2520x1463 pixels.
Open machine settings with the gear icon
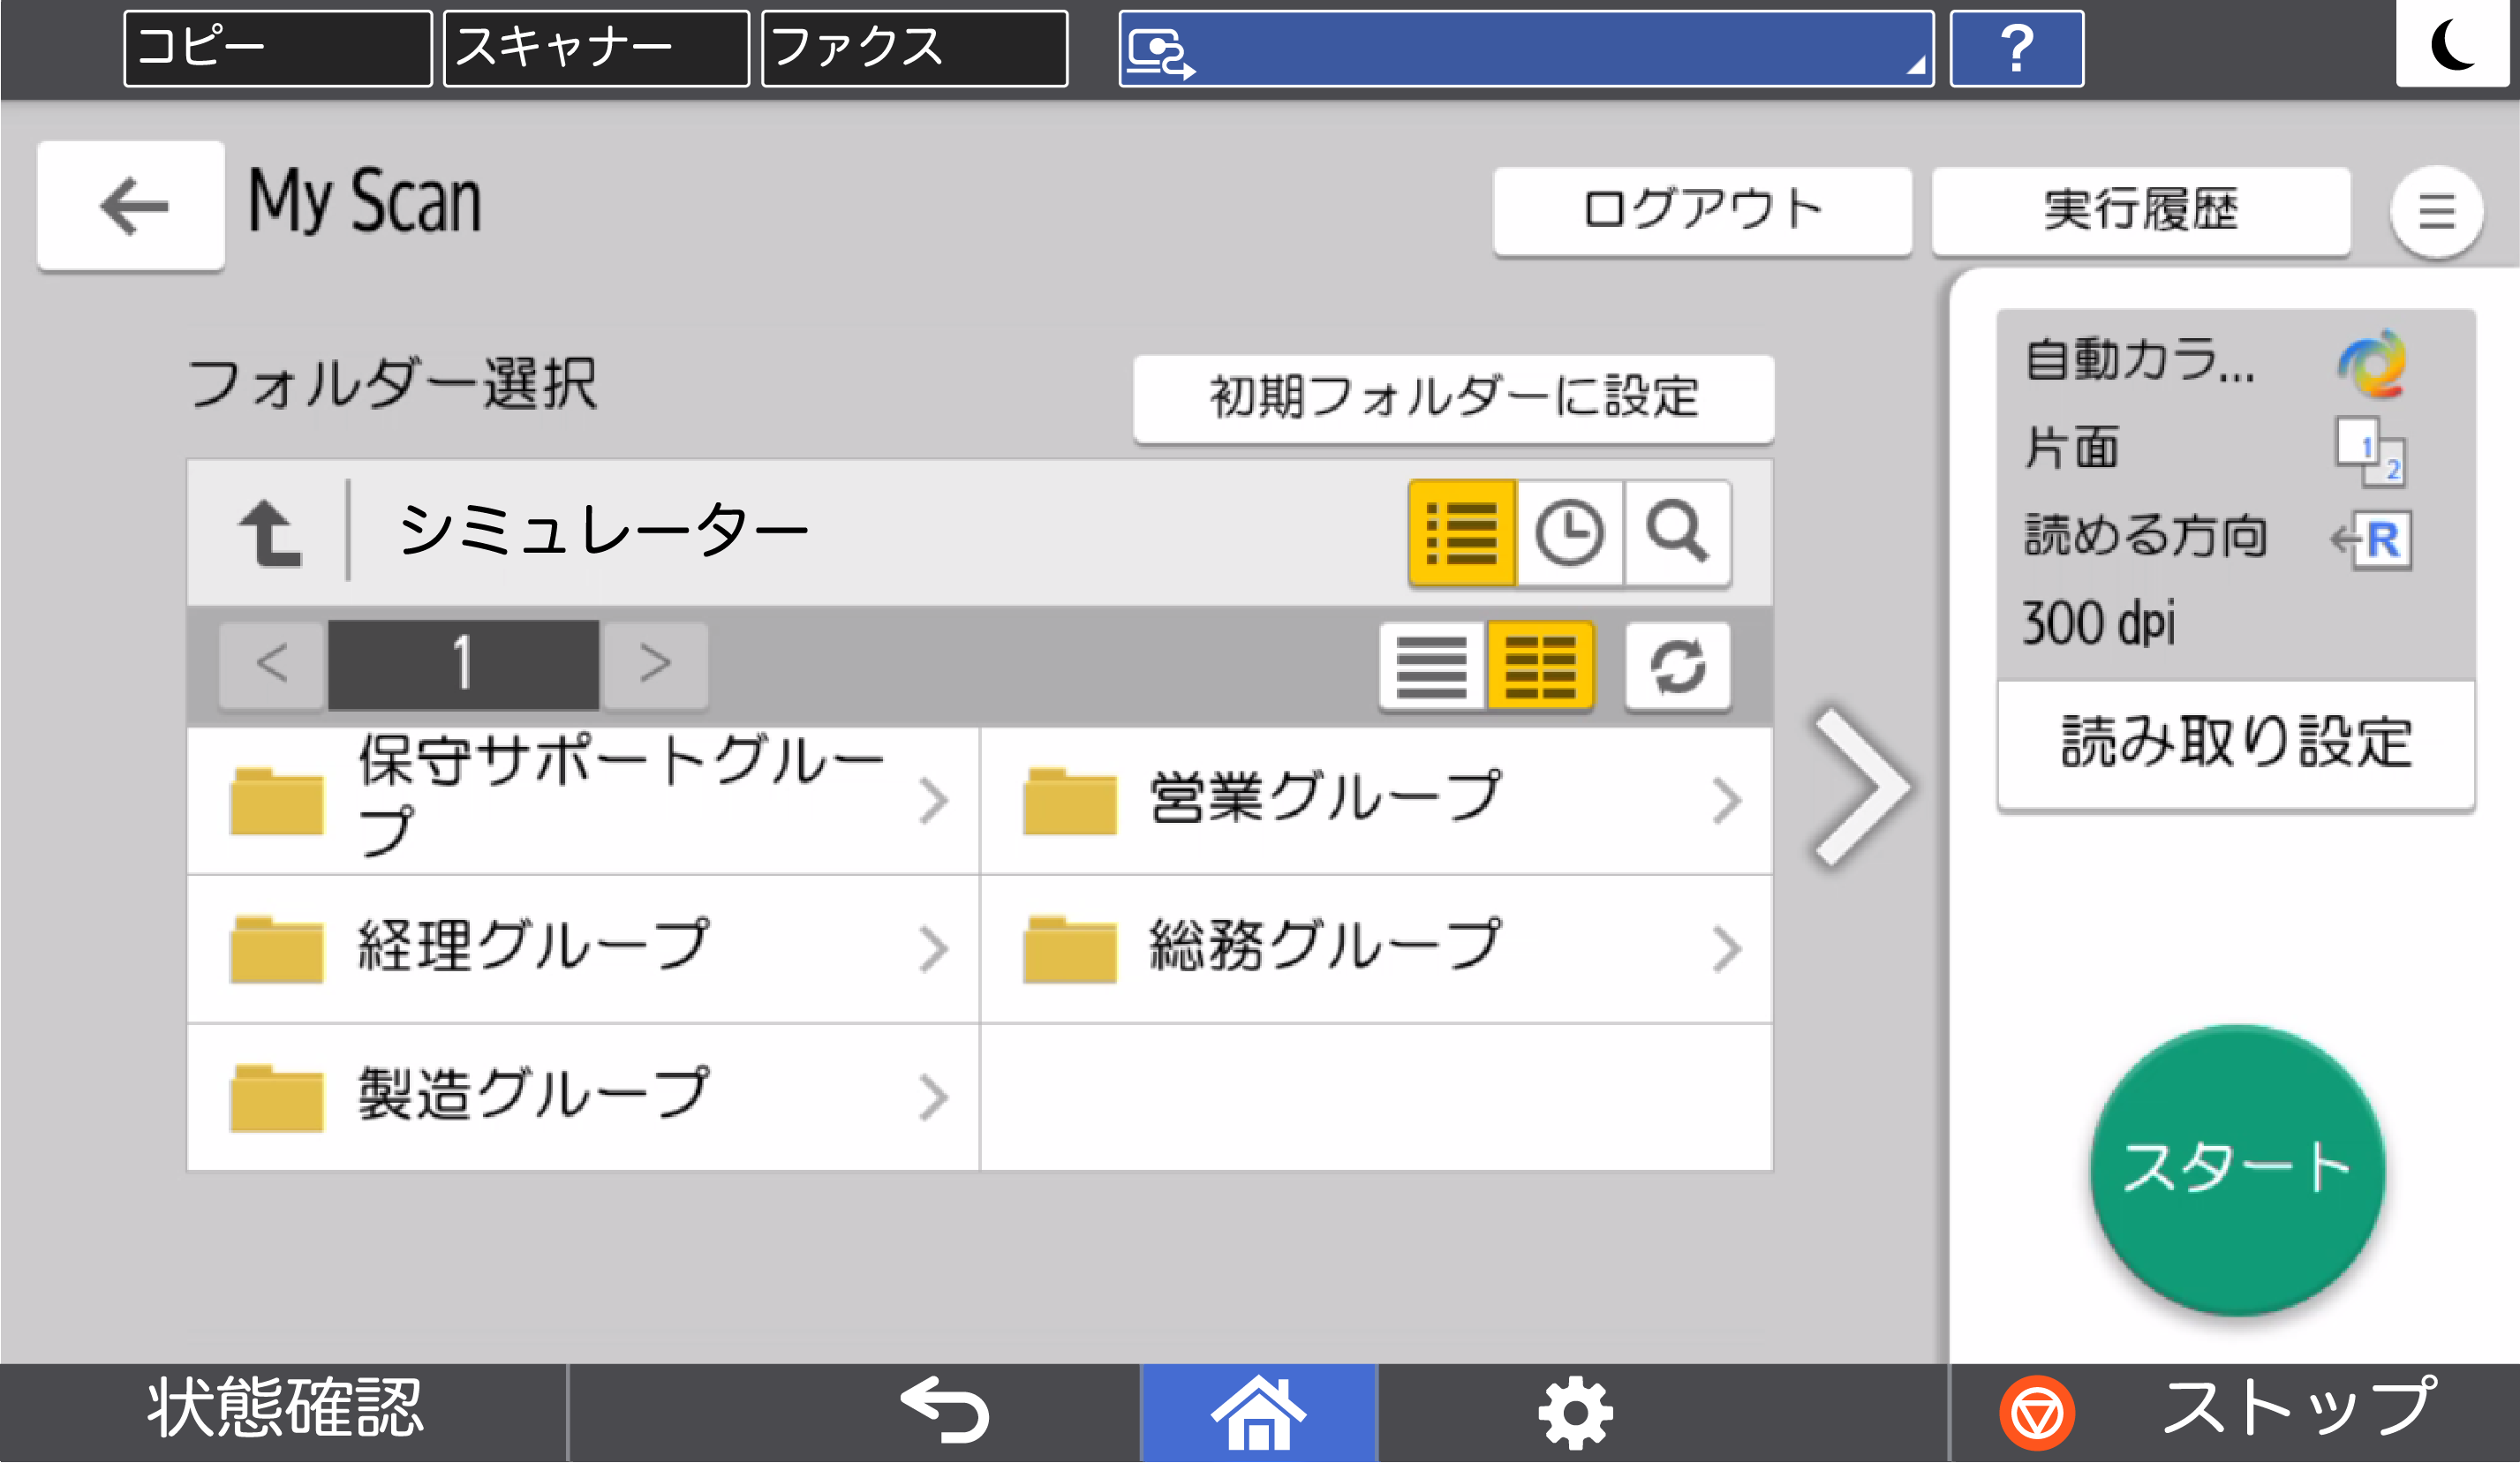pyautogui.click(x=1575, y=1410)
